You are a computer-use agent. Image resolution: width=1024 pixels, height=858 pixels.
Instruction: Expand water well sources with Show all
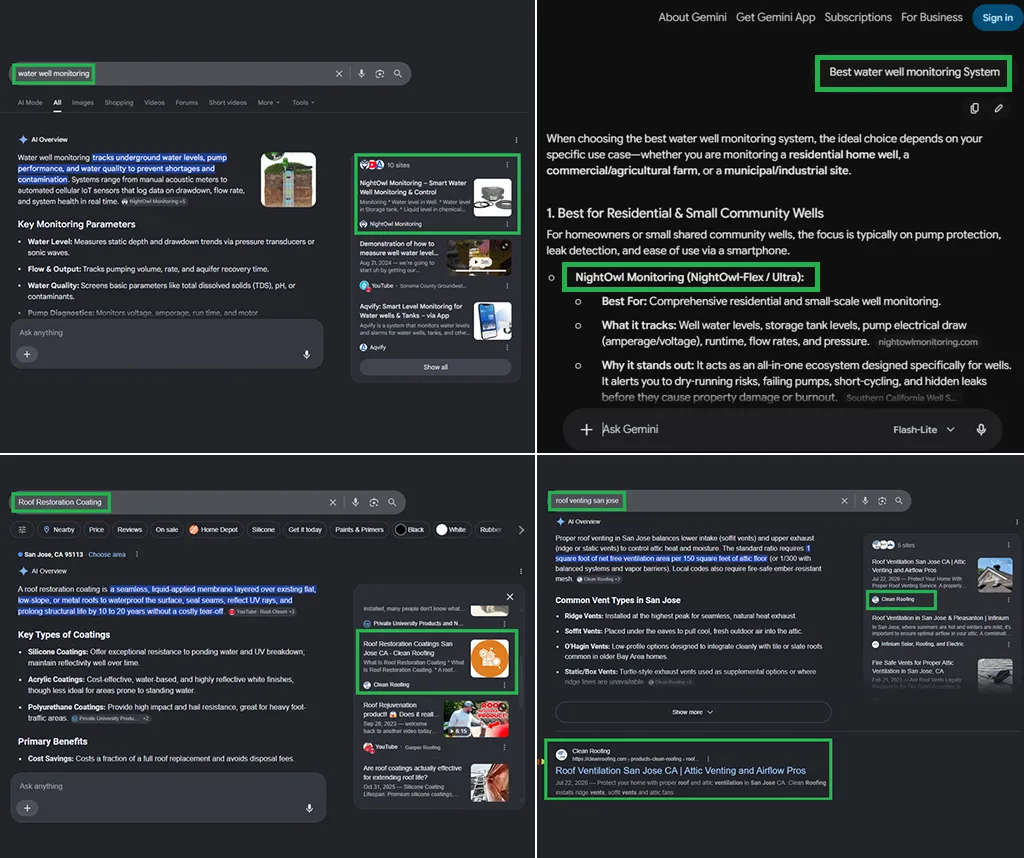(x=436, y=367)
